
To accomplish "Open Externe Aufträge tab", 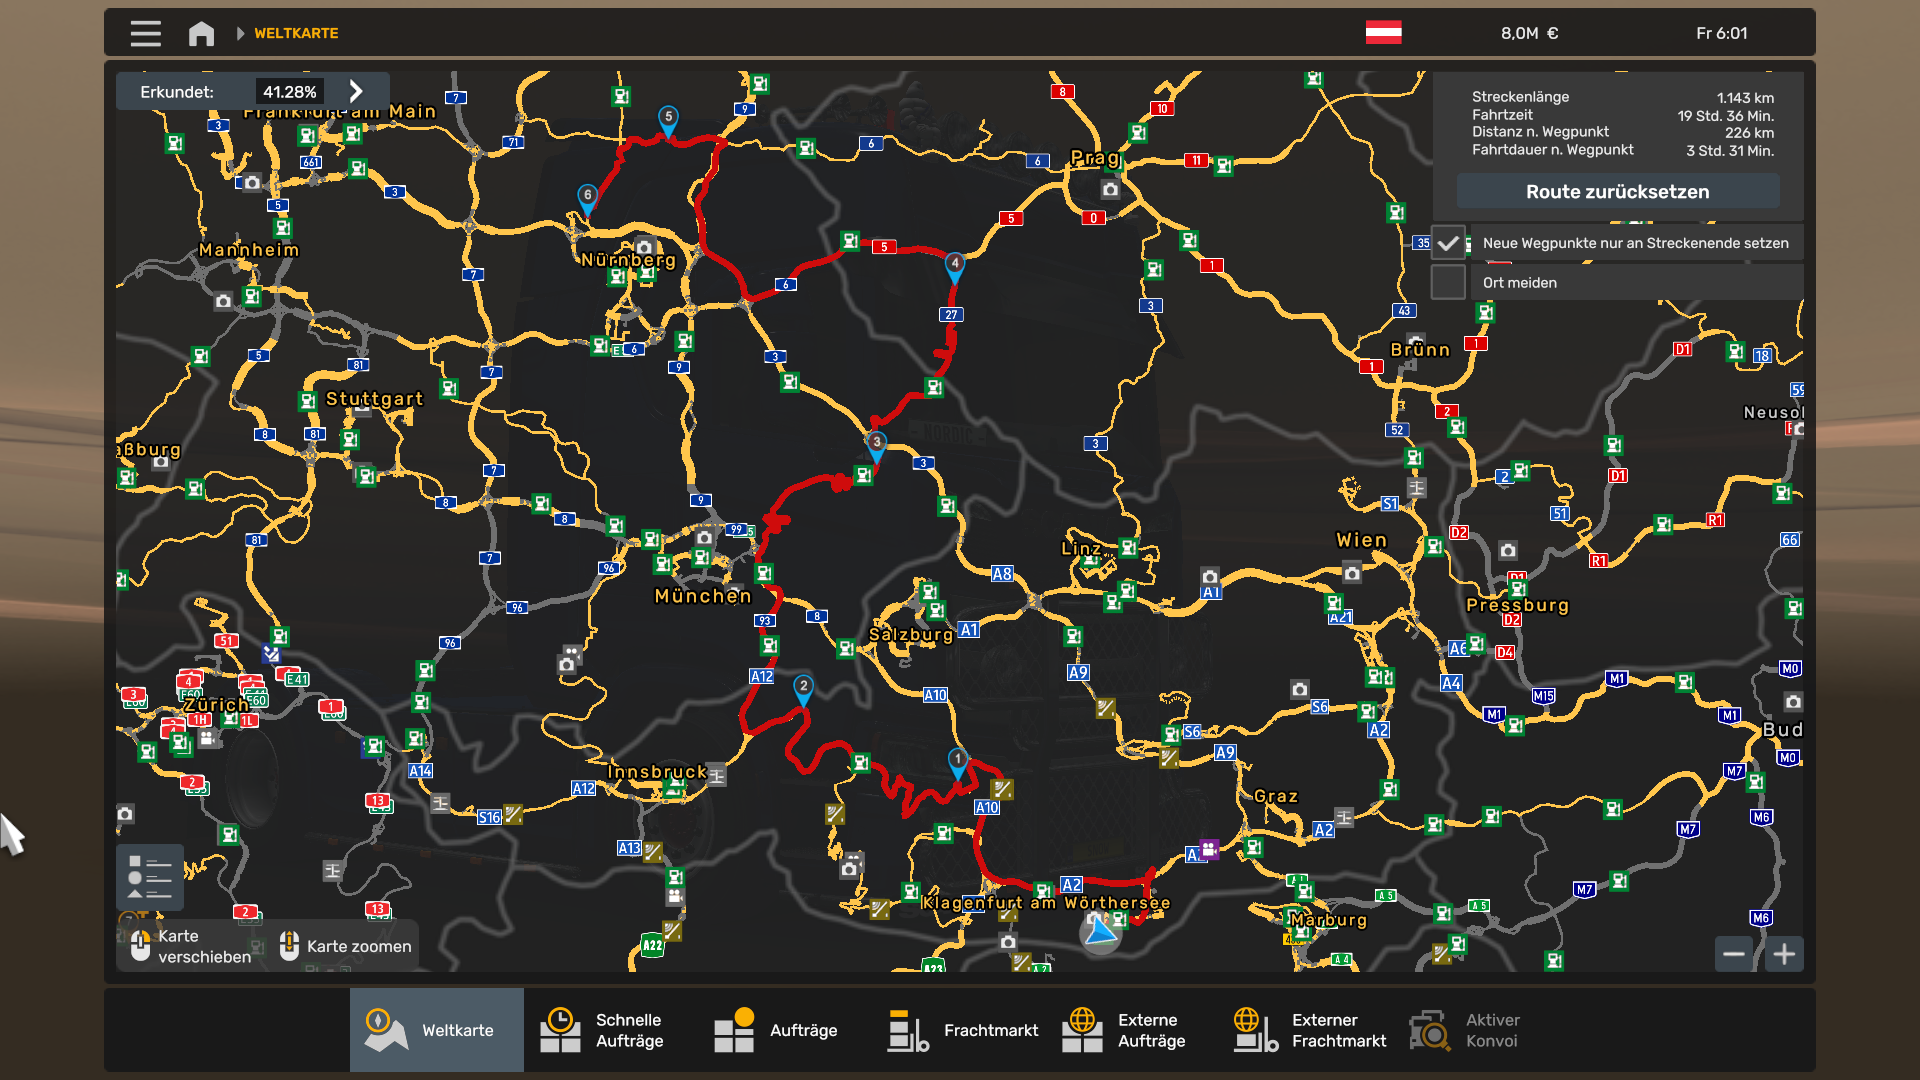I will 1124,1030.
